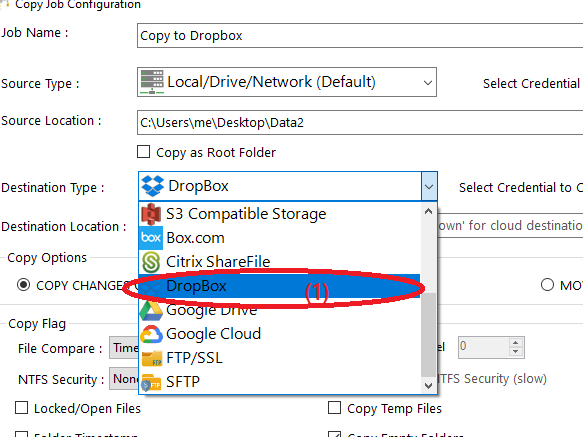The width and height of the screenshot is (583, 437).
Task: Click the Source Location path field
Action: (360, 122)
